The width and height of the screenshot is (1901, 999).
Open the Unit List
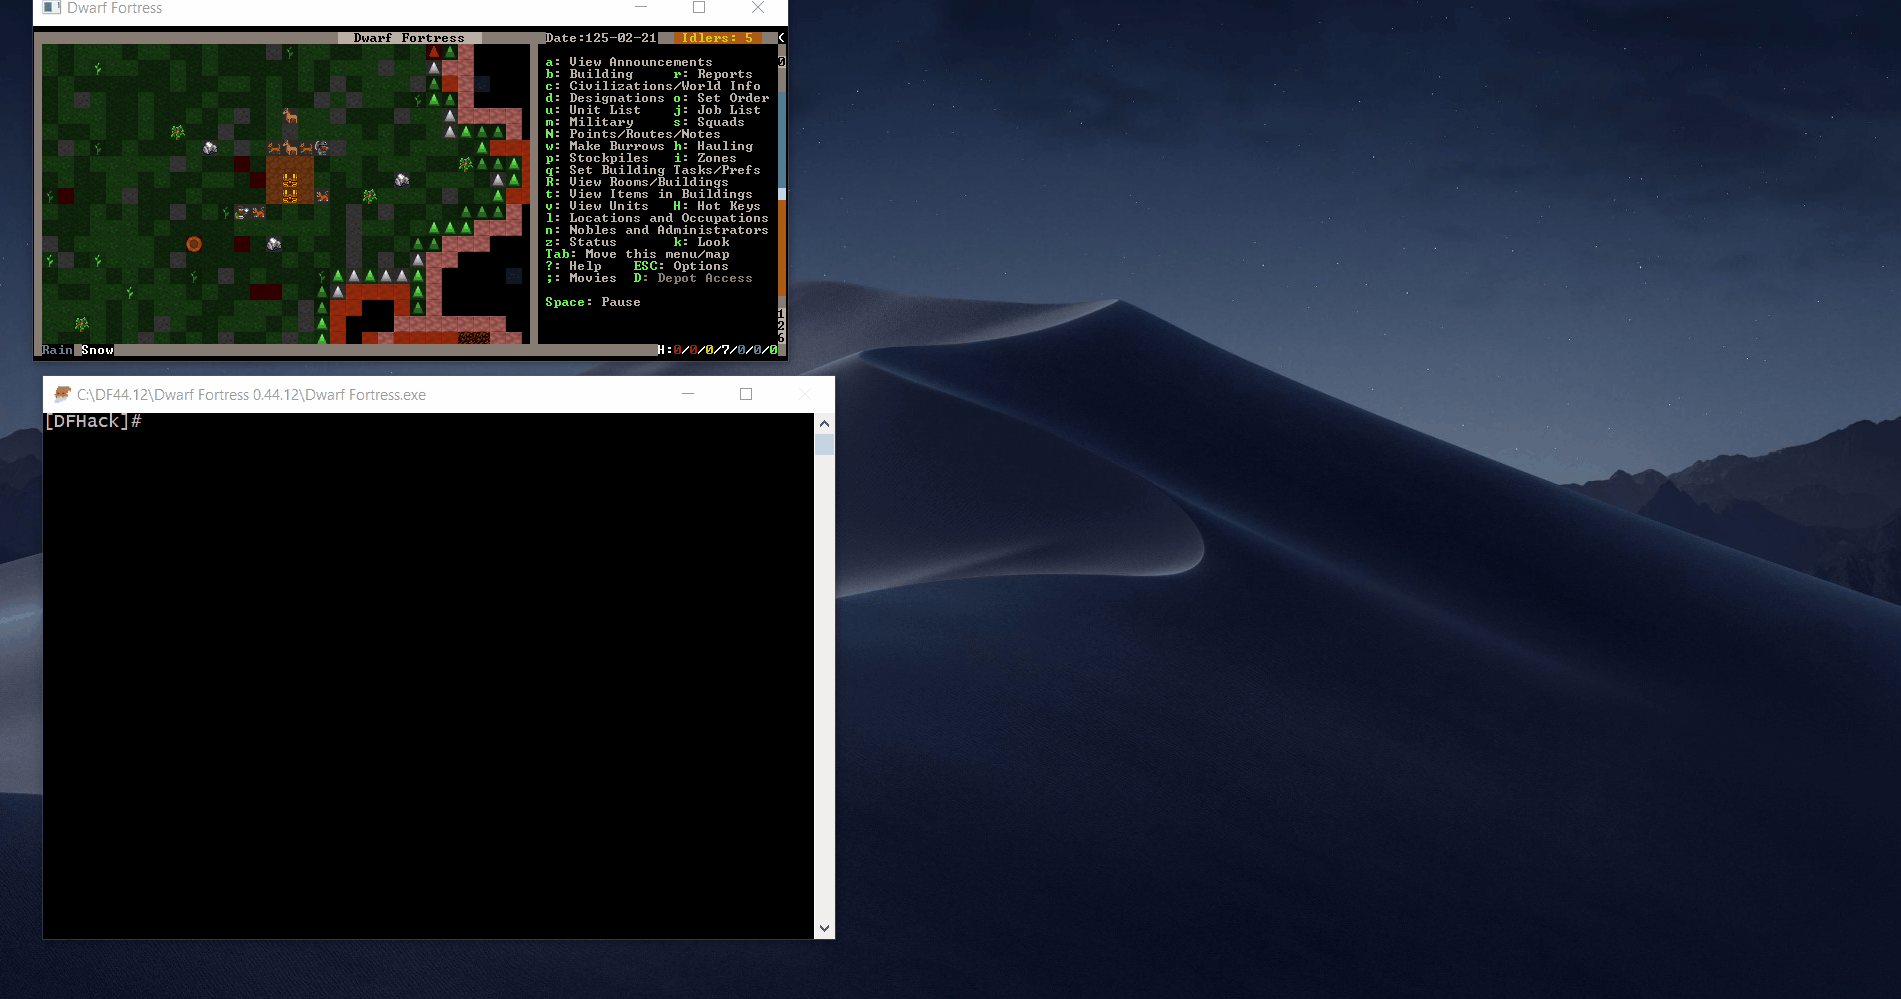pos(593,110)
